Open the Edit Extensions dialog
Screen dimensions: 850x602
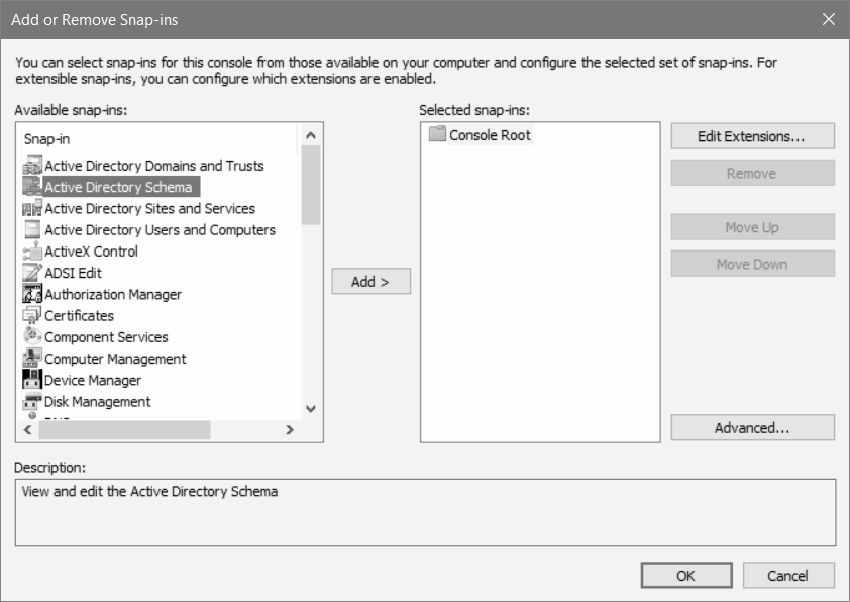(752, 135)
